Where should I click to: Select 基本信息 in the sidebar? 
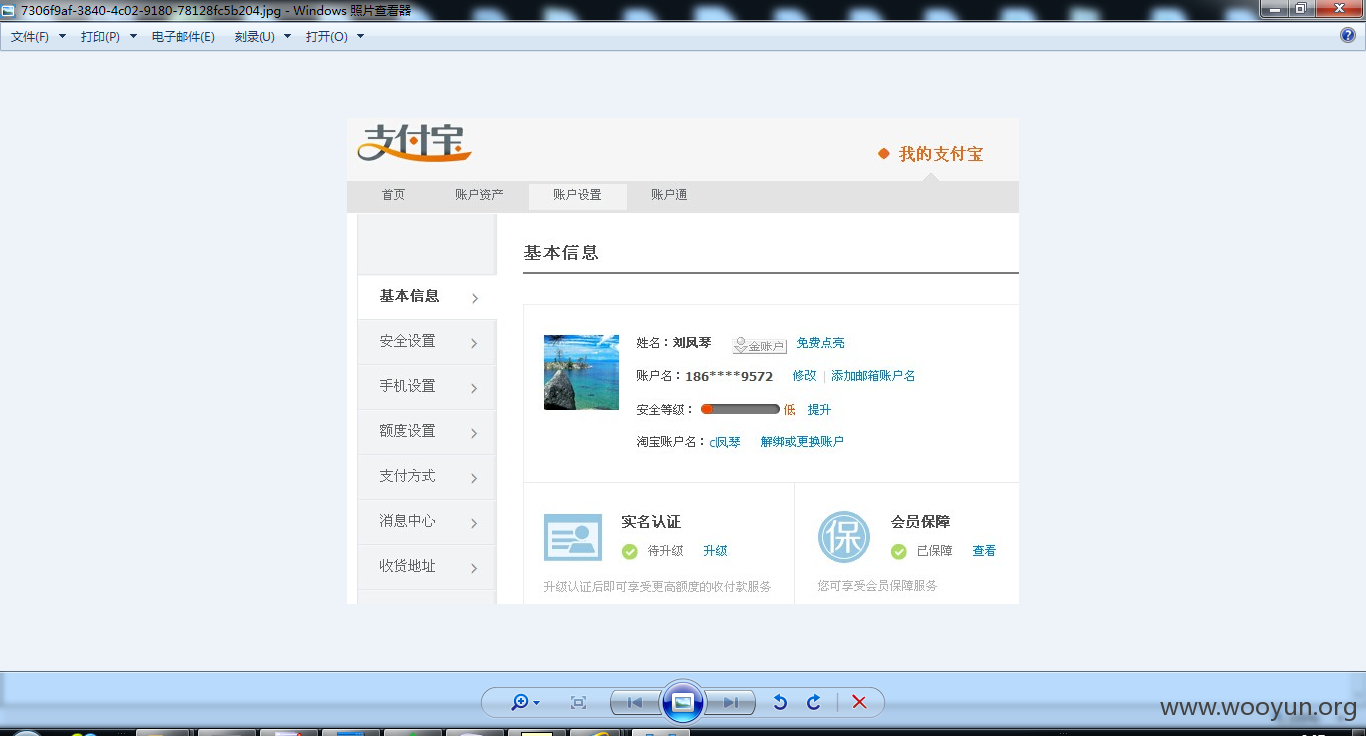(x=427, y=297)
